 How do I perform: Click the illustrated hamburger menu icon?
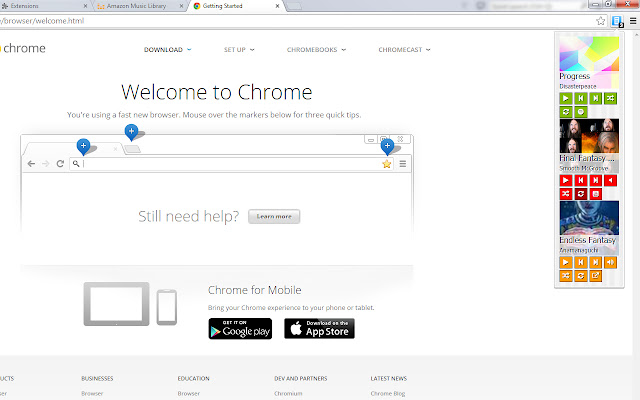pyautogui.click(x=403, y=164)
